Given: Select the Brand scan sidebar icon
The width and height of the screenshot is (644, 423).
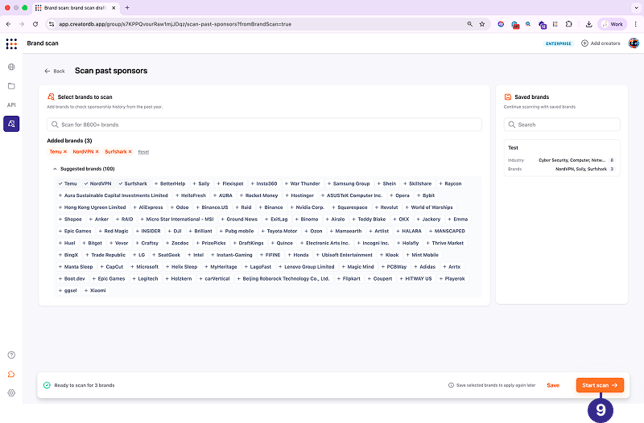Looking at the screenshot, I should click(11, 124).
